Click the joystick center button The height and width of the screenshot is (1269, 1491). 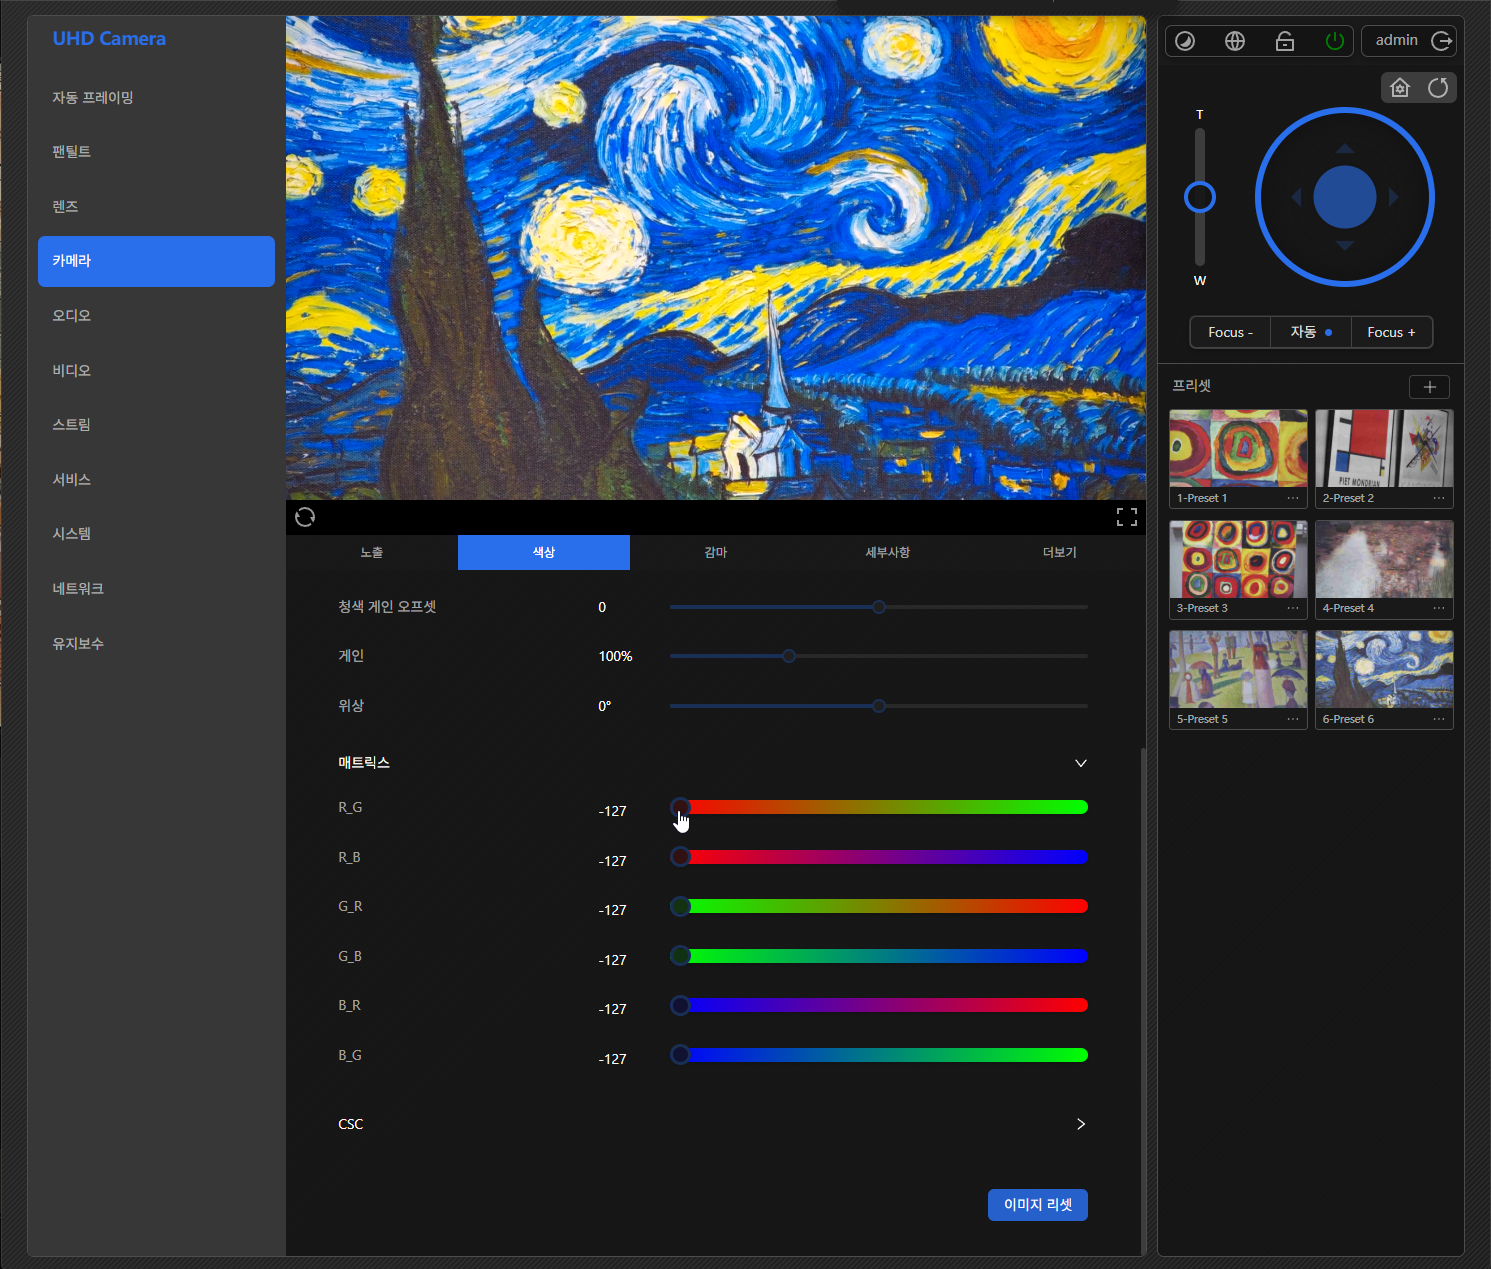pos(1345,197)
